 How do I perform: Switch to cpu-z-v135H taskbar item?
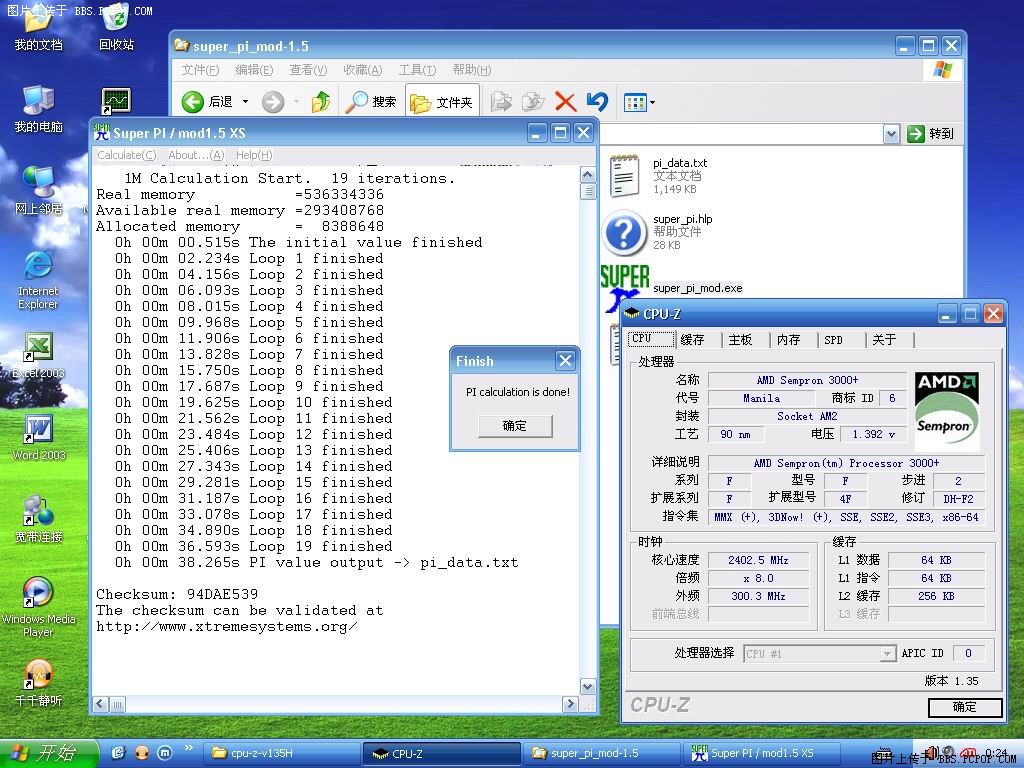(x=281, y=753)
